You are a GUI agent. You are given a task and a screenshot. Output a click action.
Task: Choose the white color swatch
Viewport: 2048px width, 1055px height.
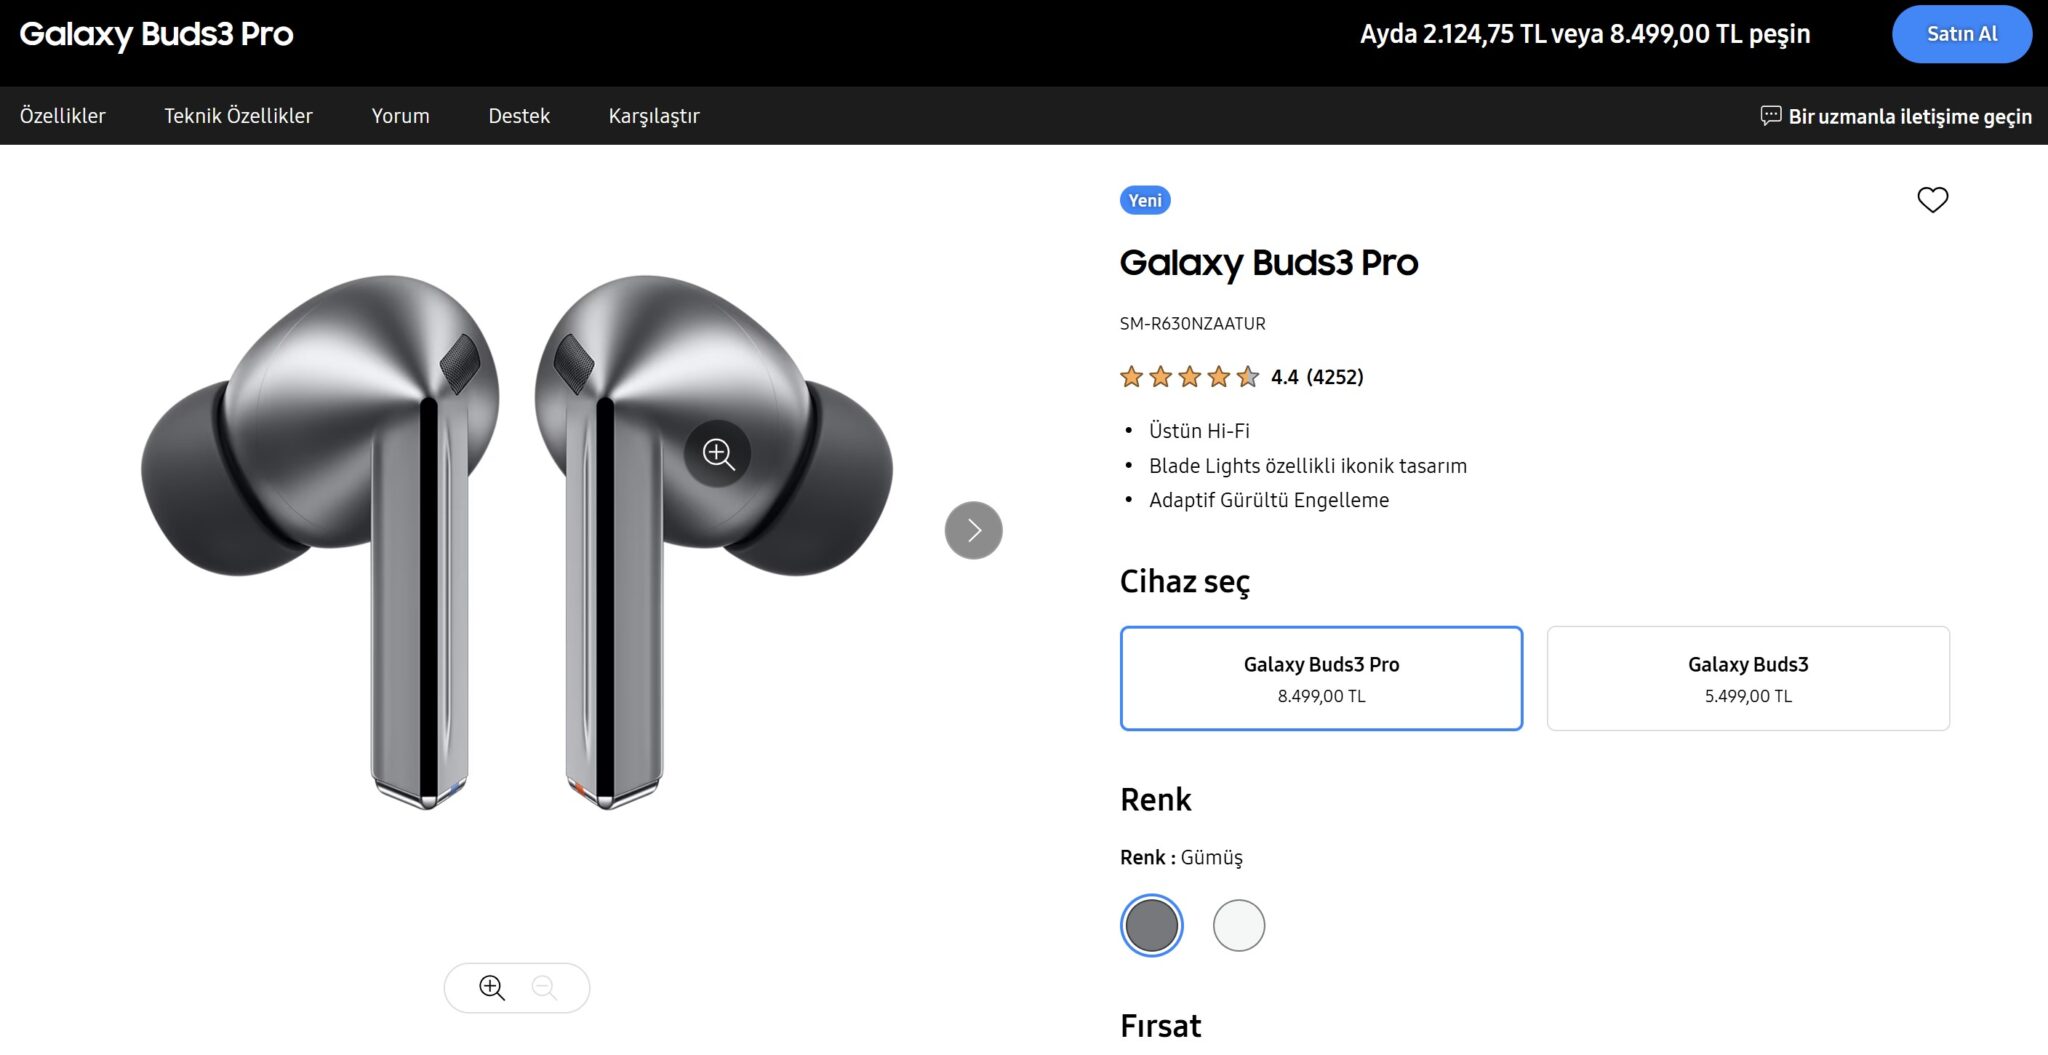(1238, 925)
